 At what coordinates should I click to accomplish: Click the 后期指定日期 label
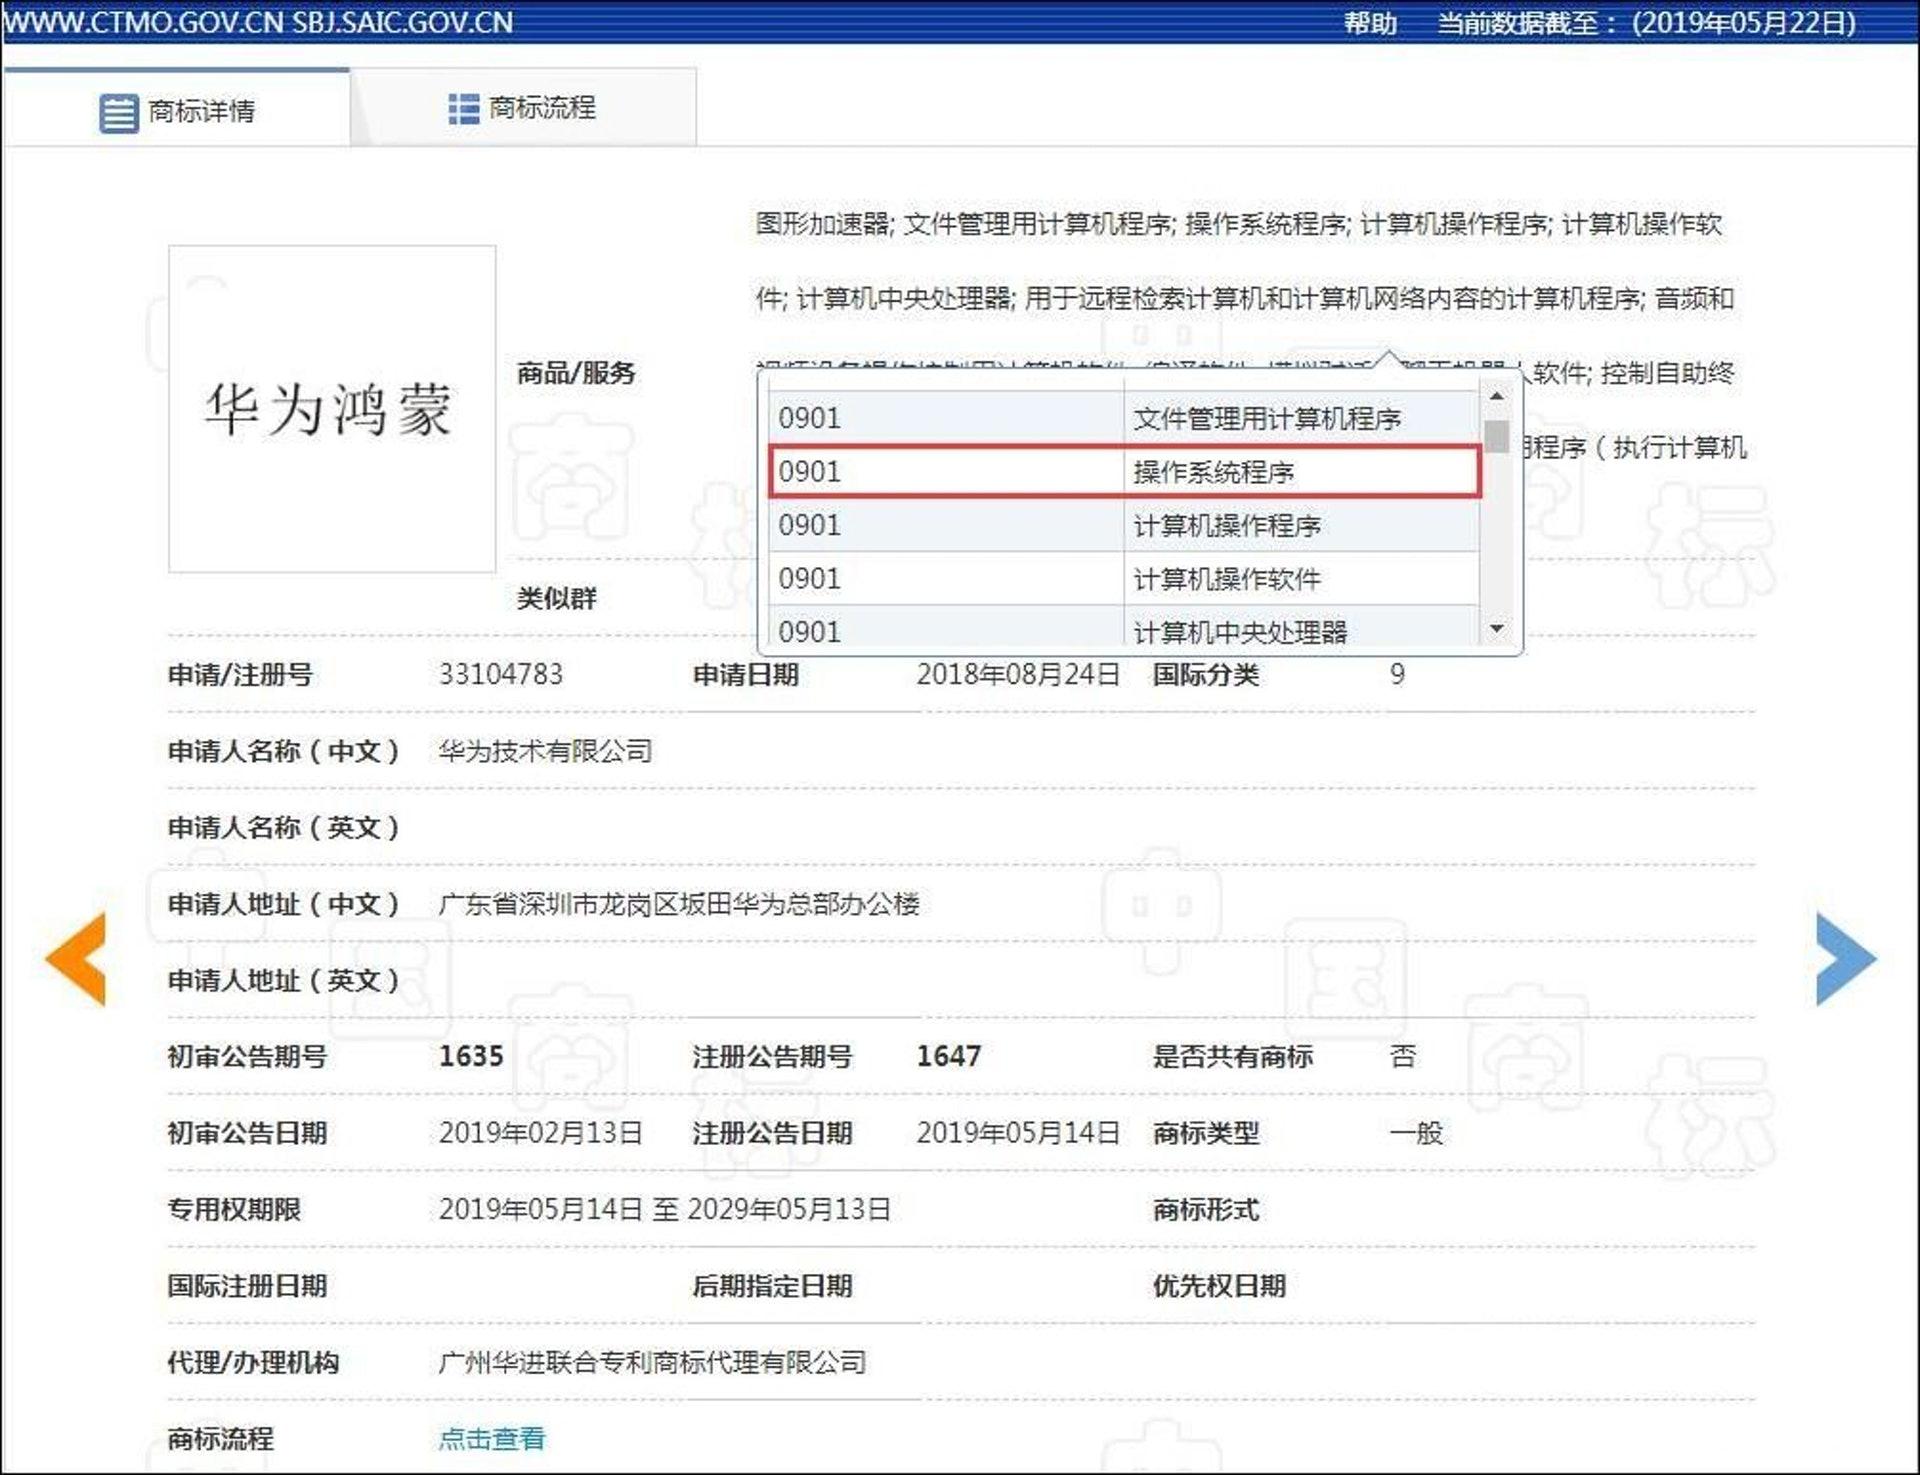(x=772, y=1285)
